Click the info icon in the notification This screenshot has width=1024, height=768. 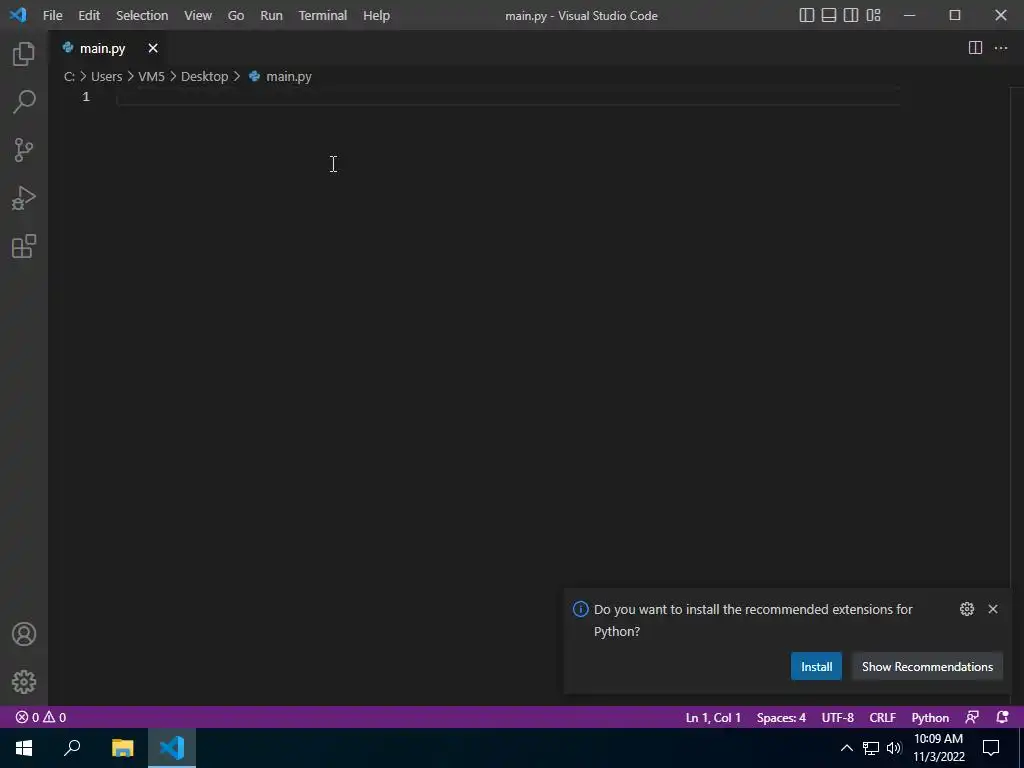pyautogui.click(x=581, y=609)
